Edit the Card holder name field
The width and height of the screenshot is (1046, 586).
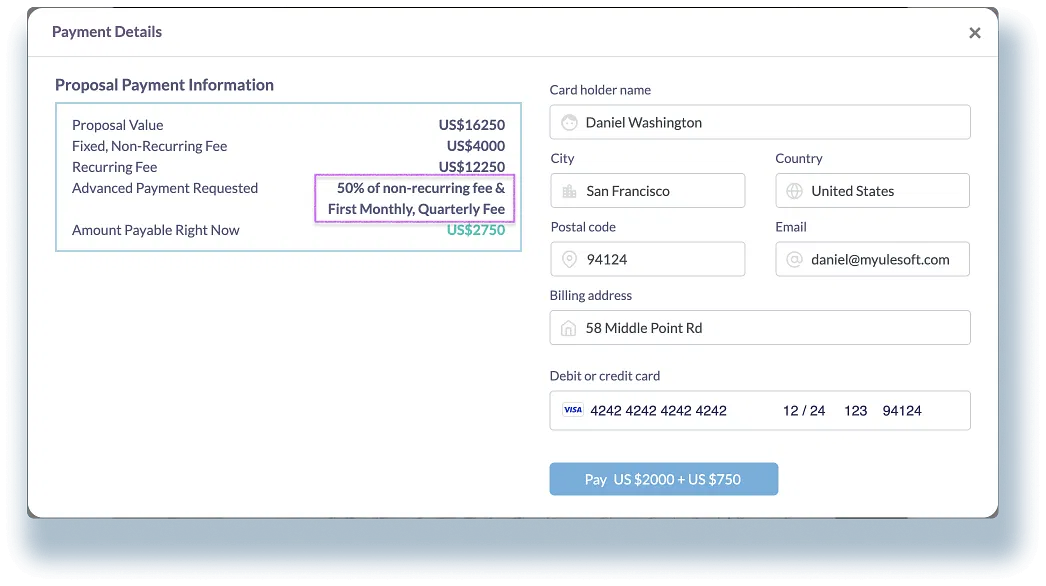pyautogui.click(x=760, y=122)
